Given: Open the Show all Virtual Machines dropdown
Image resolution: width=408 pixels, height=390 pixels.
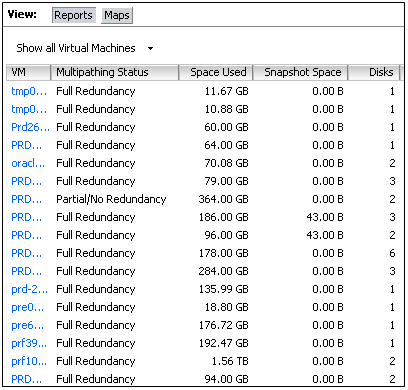Looking at the screenshot, I should point(85,48).
